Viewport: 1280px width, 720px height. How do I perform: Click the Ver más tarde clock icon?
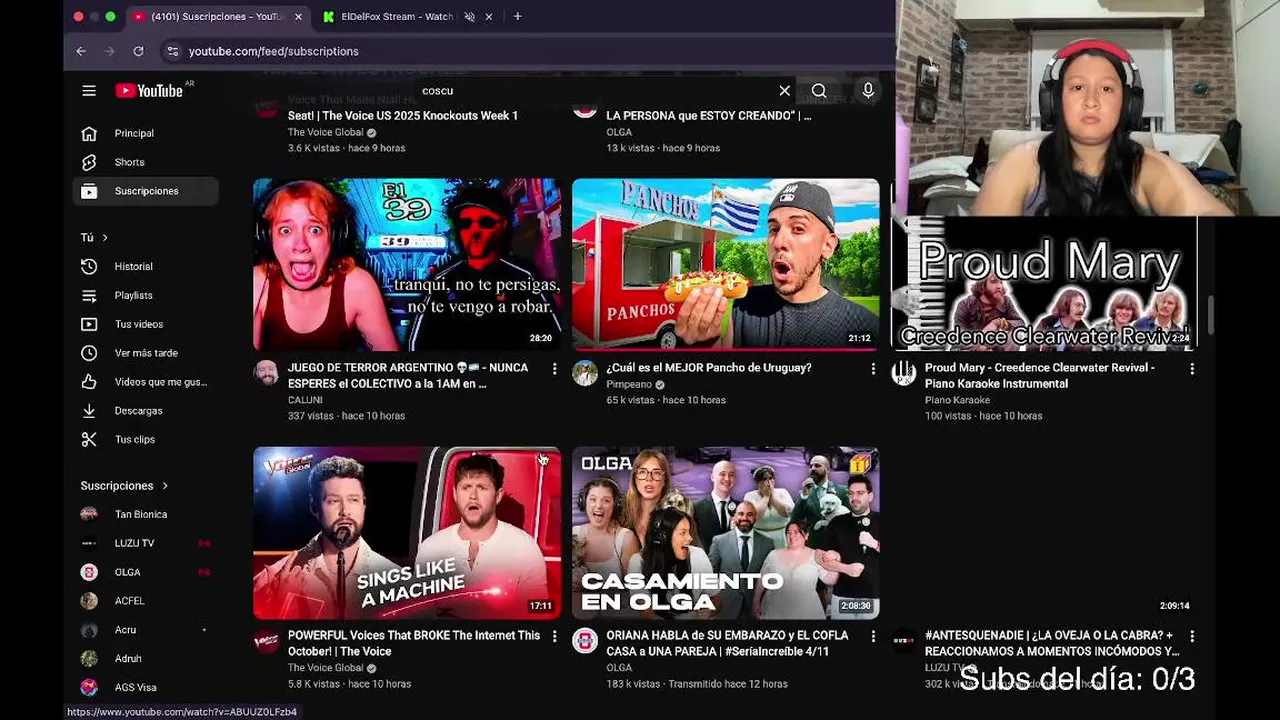(89, 353)
